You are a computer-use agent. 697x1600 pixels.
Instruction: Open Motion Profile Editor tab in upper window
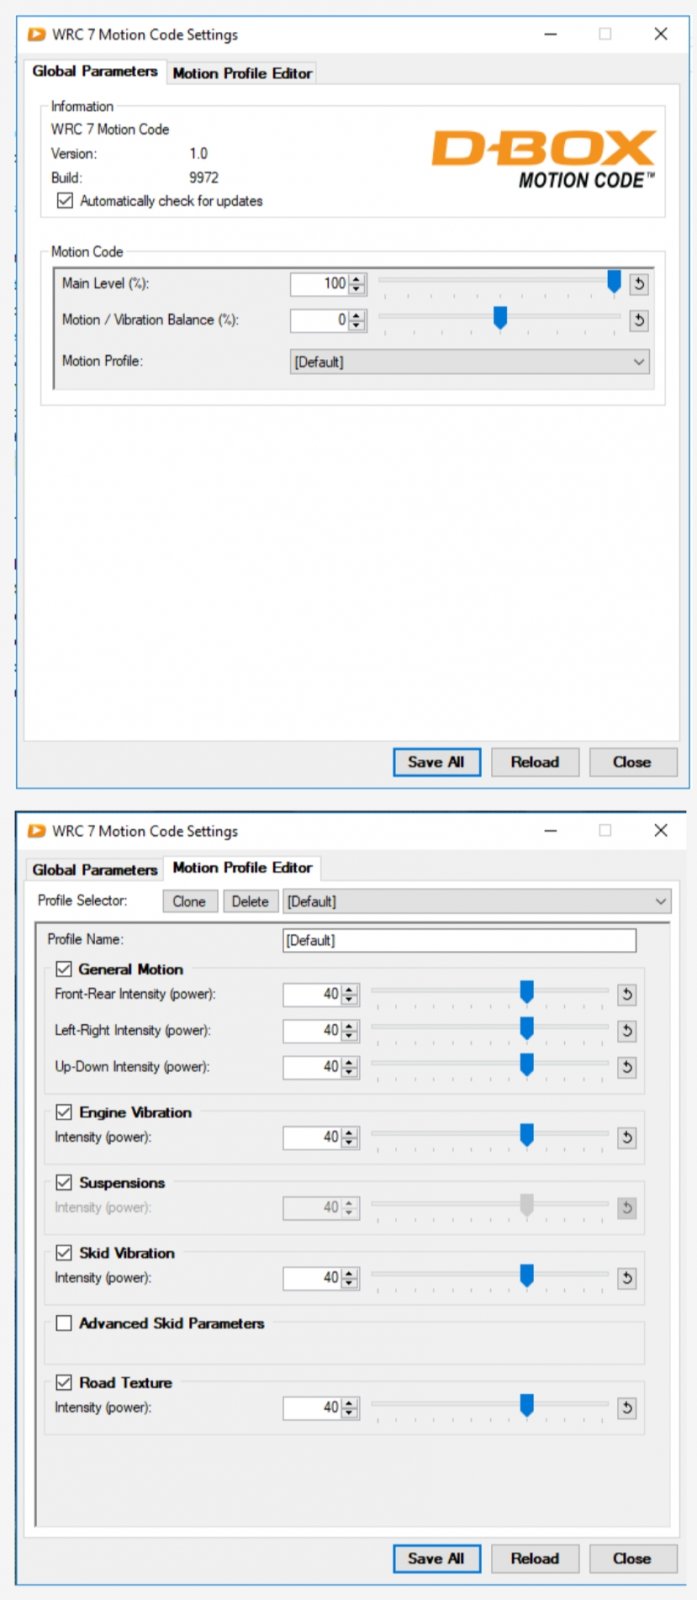[x=242, y=73]
